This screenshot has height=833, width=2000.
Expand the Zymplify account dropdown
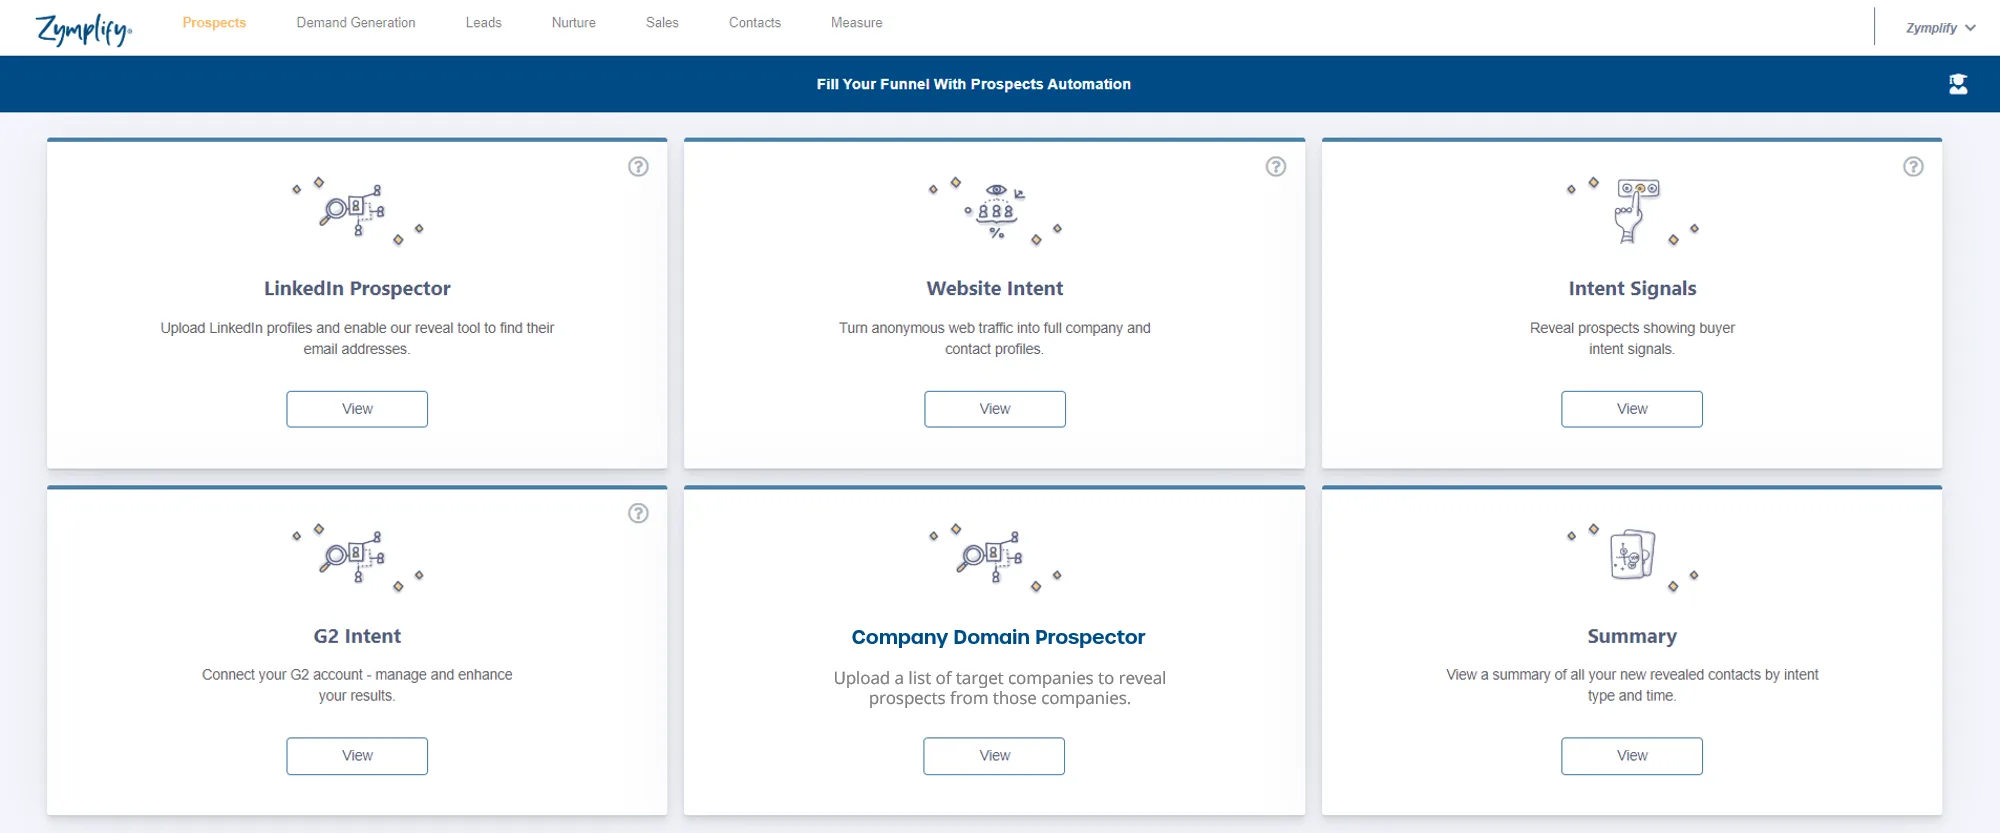click(1940, 28)
